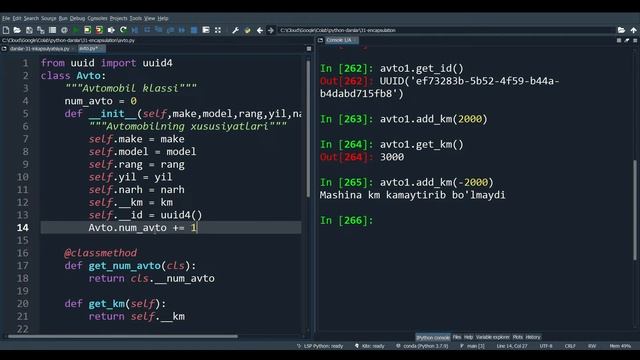Run selection or current line icon
The height and width of the screenshot is (360, 640).
click(111, 30)
